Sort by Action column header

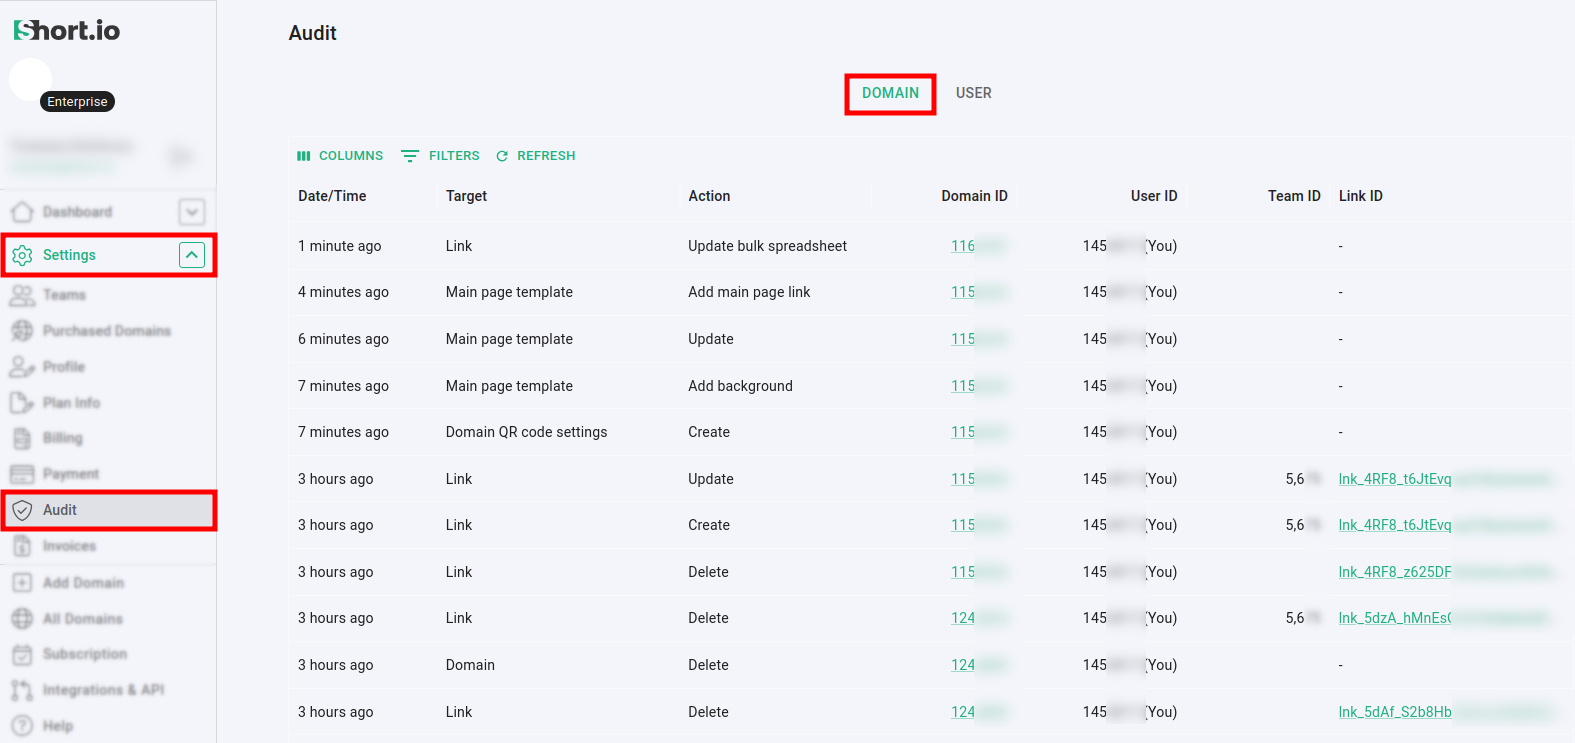pyautogui.click(x=709, y=196)
